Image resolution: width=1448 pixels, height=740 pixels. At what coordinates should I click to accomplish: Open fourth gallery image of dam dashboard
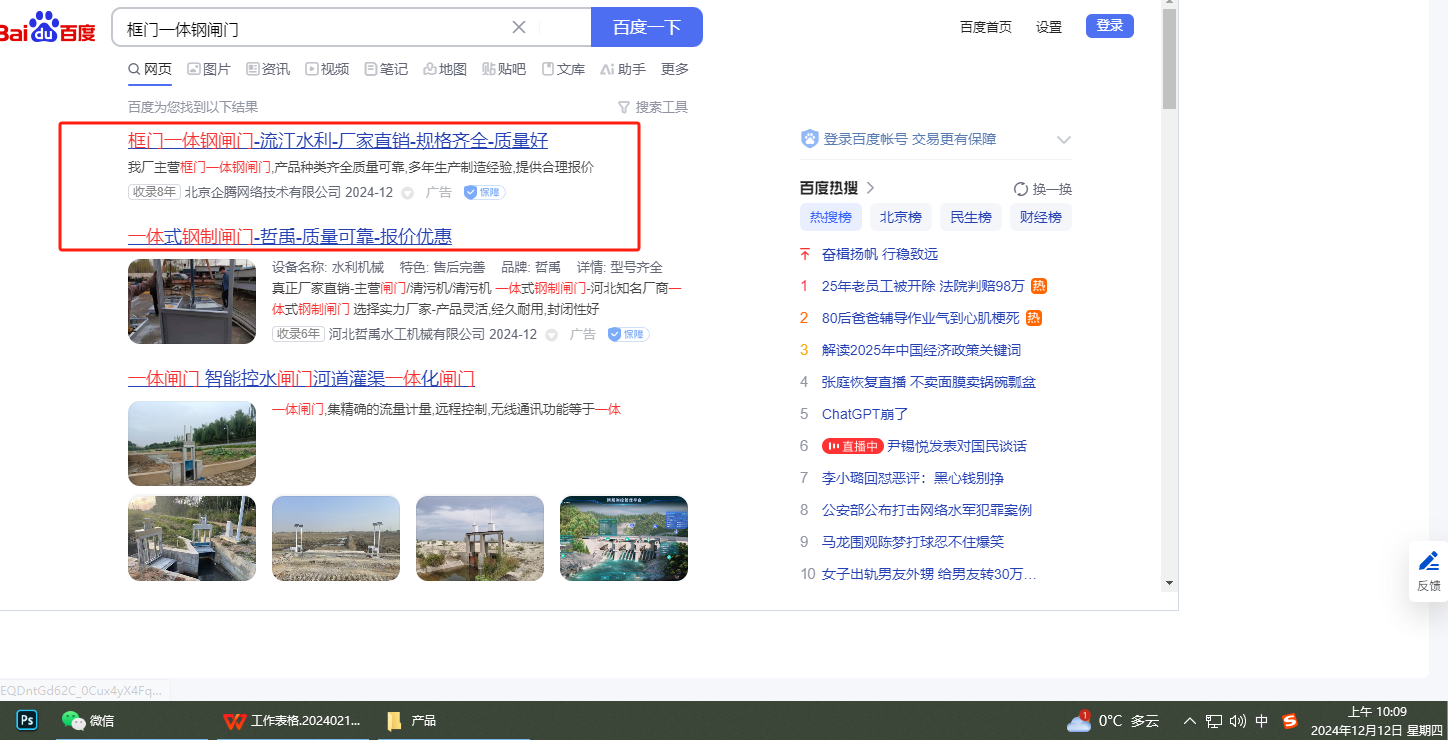click(x=624, y=539)
